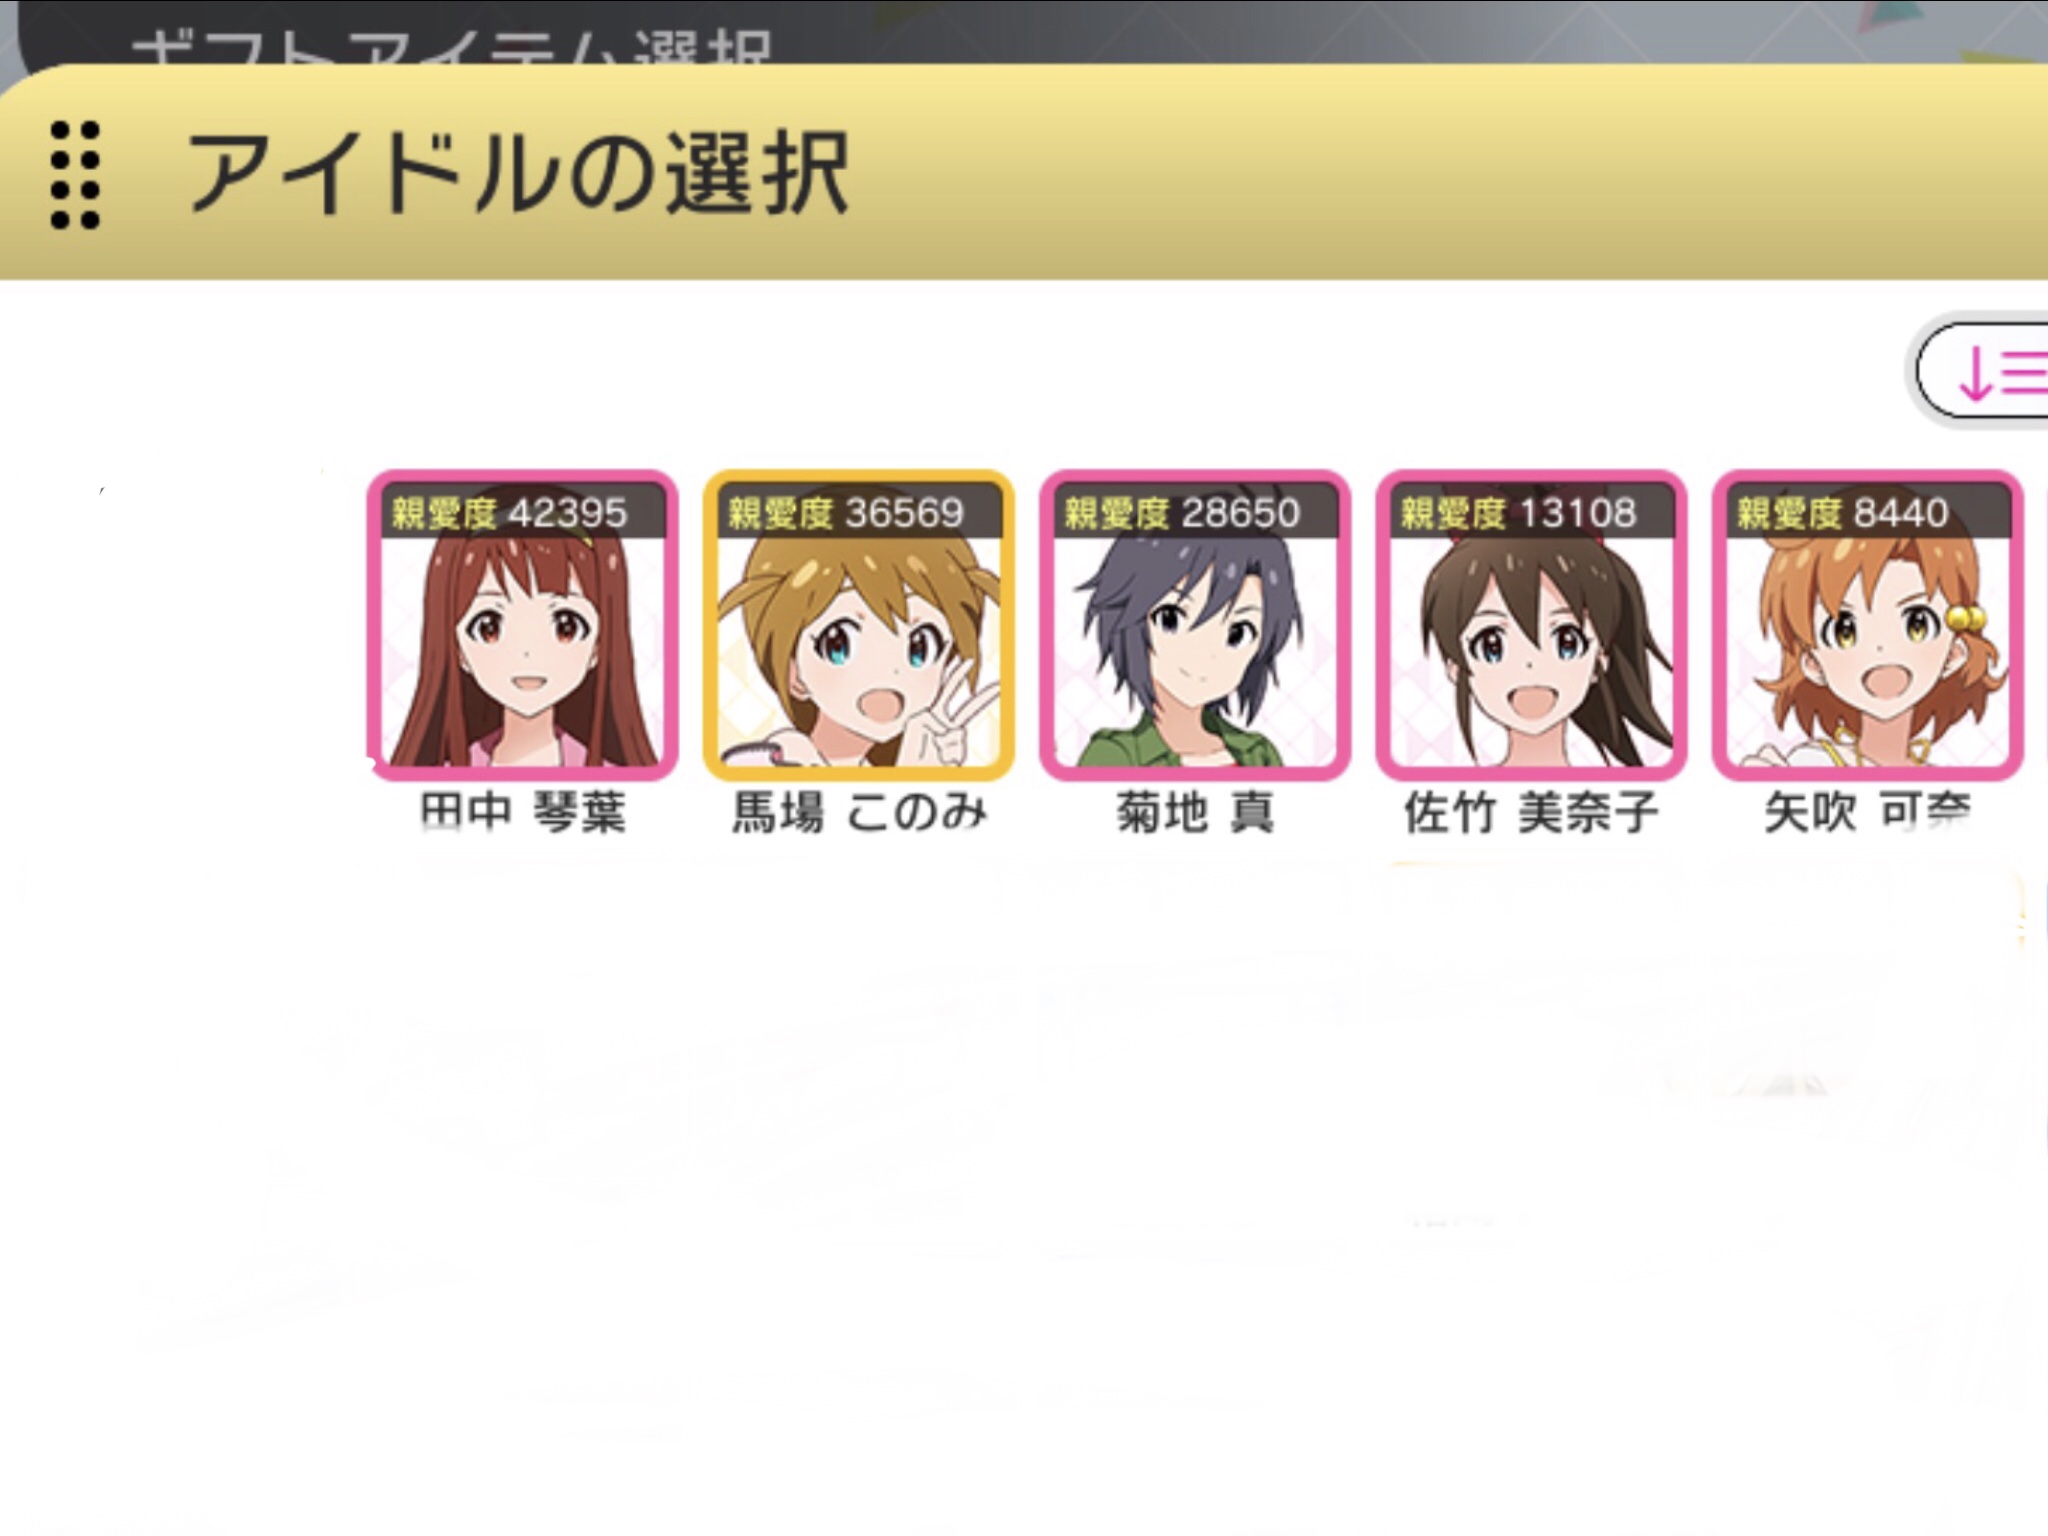The height and width of the screenshot is (1536, 2048).
Task: Click the name text 菊地 真
Action: click(x=1195, y=812)
